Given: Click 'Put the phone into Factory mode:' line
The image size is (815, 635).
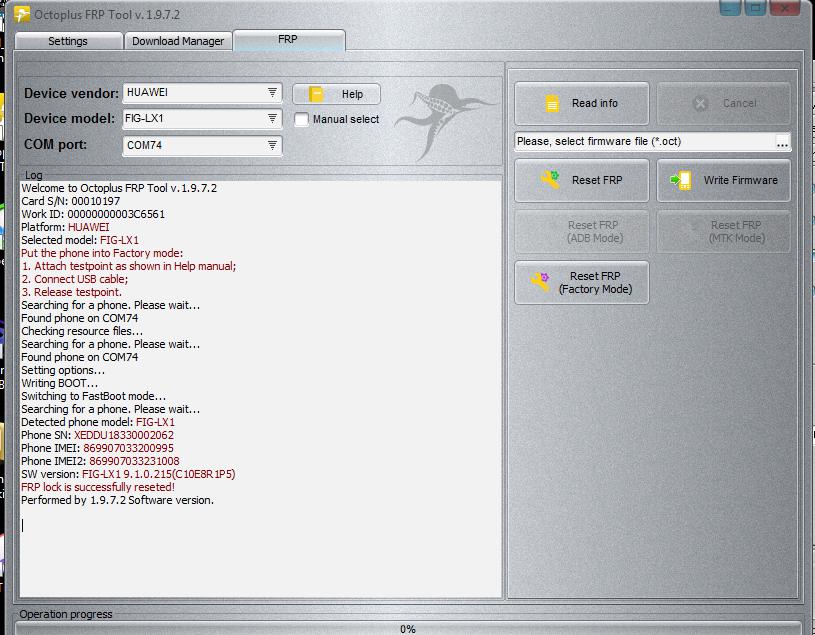Looking at the screenshot, I should coord(102,253).
